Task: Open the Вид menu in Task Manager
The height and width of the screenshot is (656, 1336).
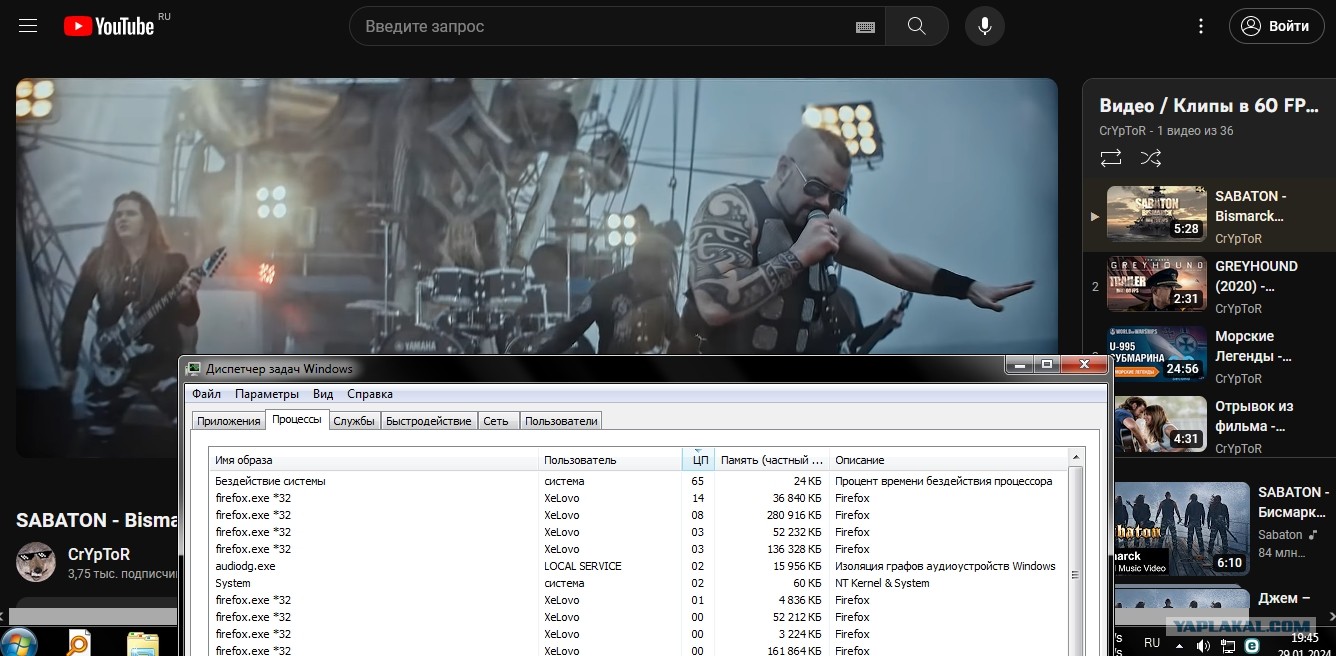Action: click(x=323, y=394)
